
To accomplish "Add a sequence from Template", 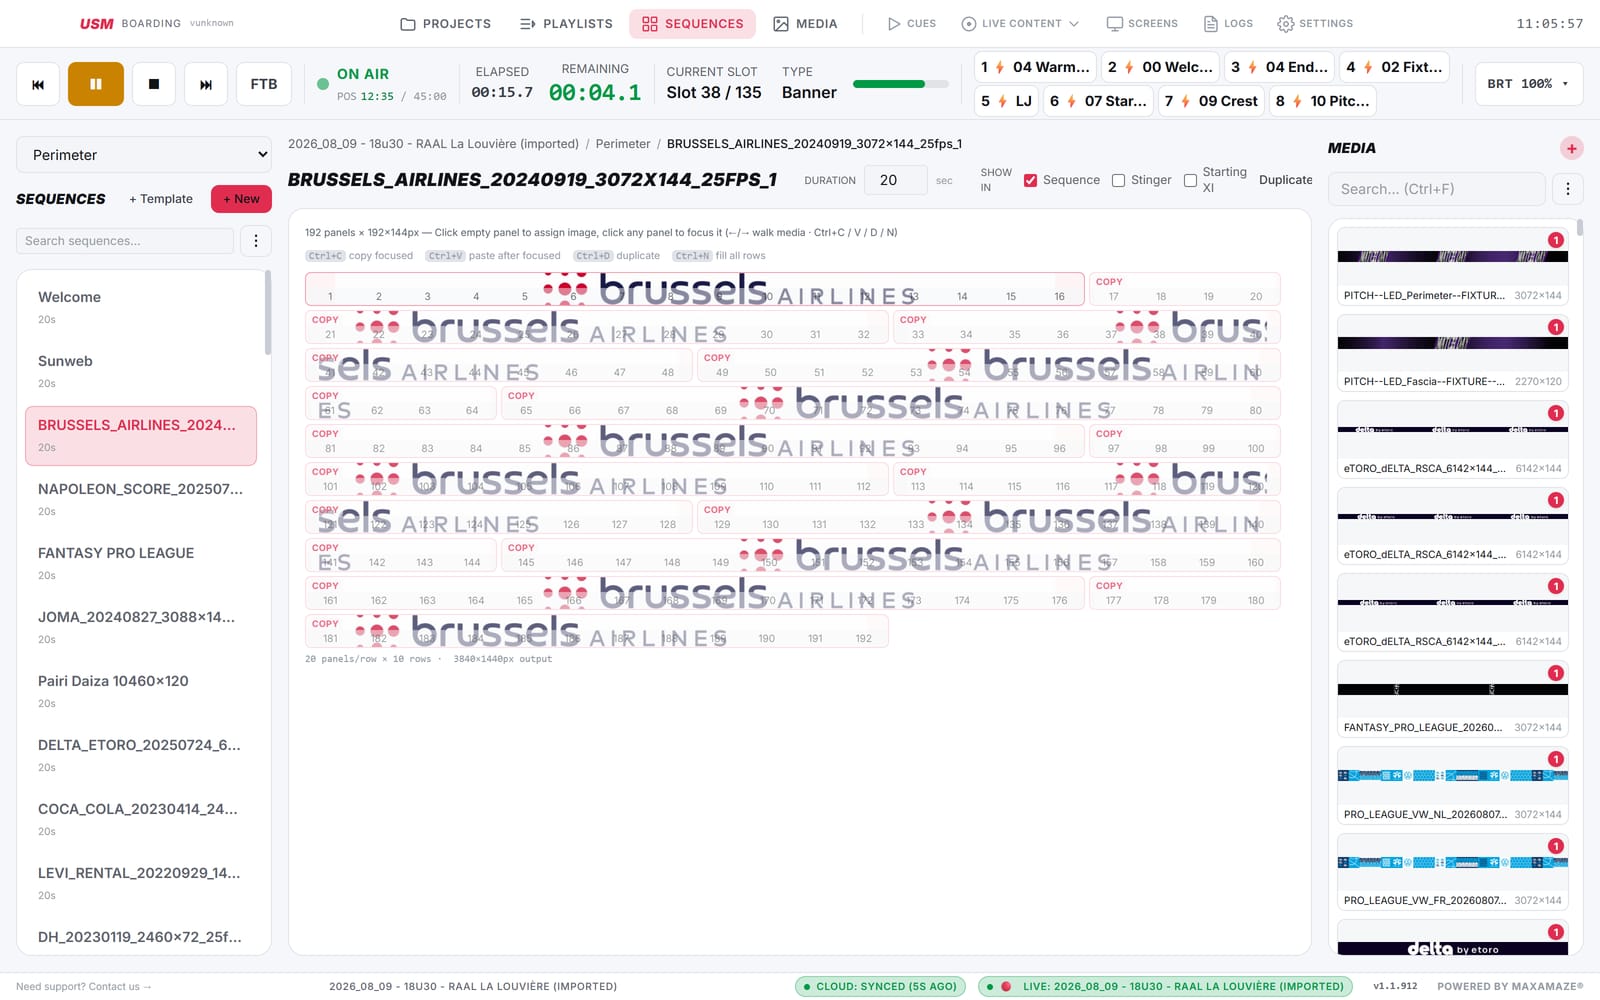I will point(161,199).
